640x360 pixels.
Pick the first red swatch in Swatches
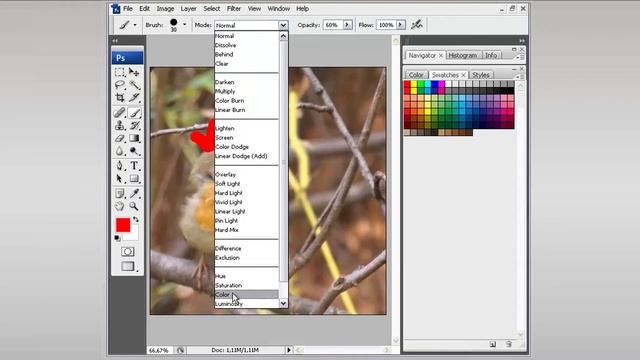(x=407, y=84)
